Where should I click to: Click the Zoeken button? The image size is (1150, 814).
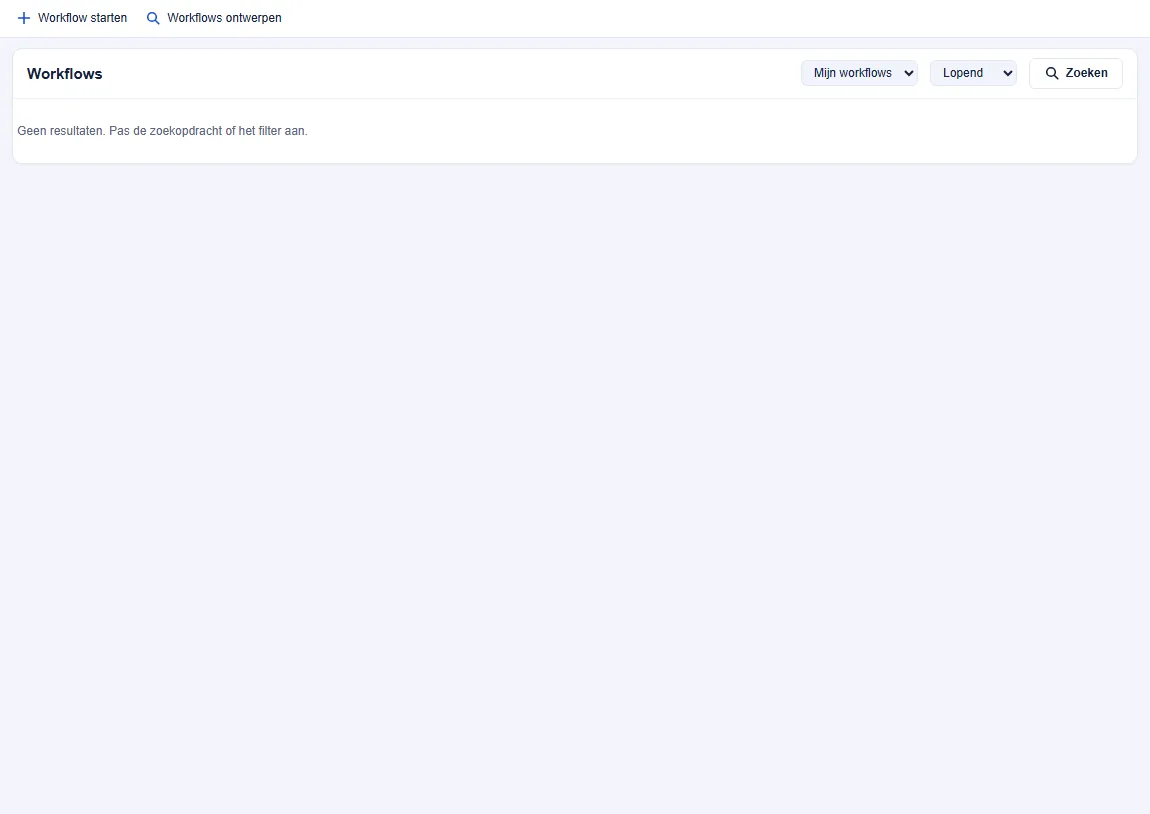click(x=1076, y=73)
